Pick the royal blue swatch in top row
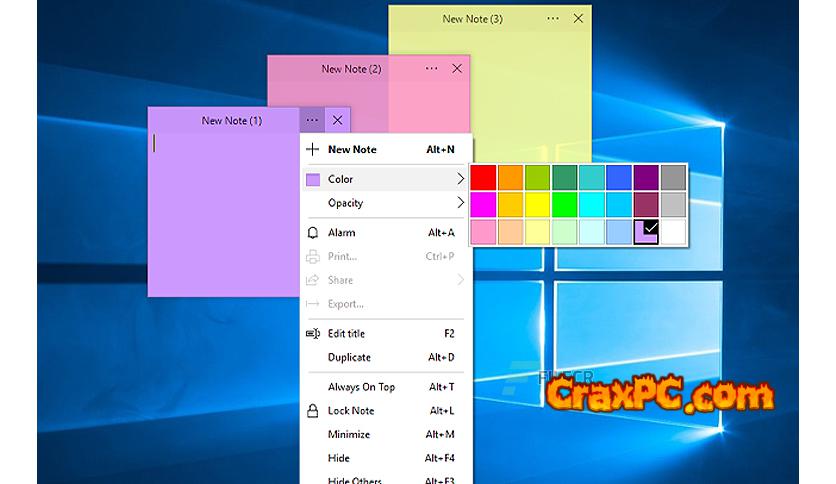836x484 pixels. tap(619, 178)
